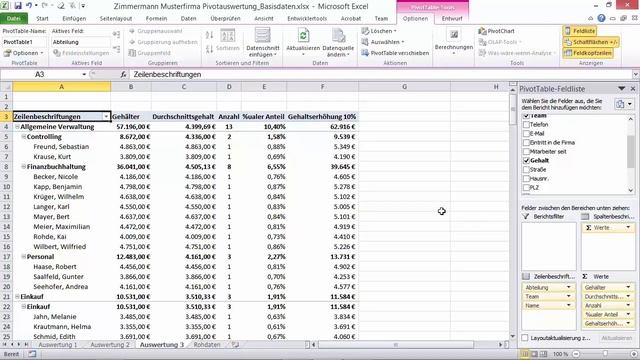Sort ascending A-Z icon in ribbon

click(x=209, y=35)
